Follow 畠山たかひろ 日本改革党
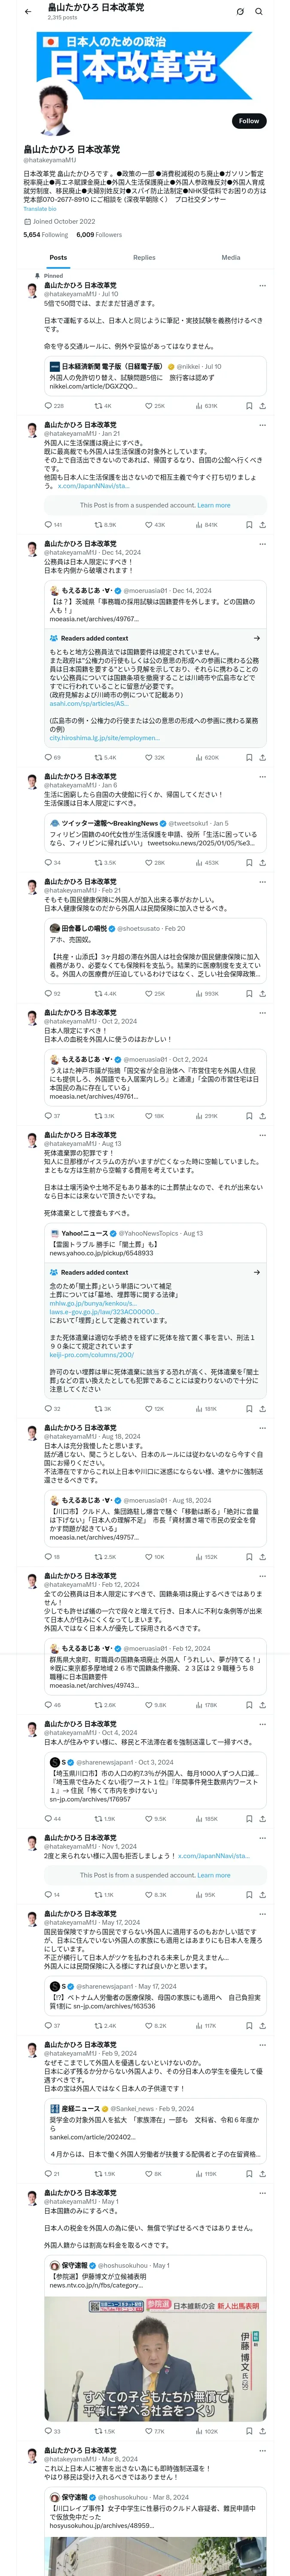The image size is (290, 2576). point(248,120)
